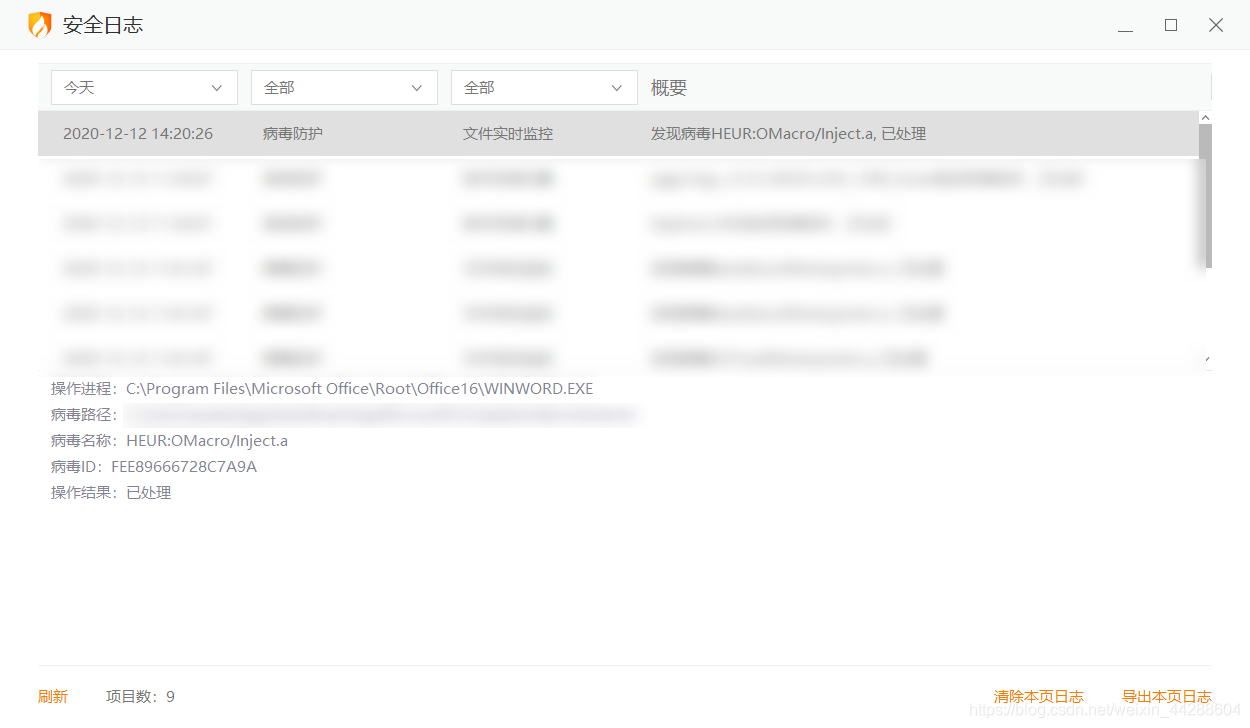Click the log list scrollbar thumb
Screen dimensions: 1250x728
point(1205,196)
